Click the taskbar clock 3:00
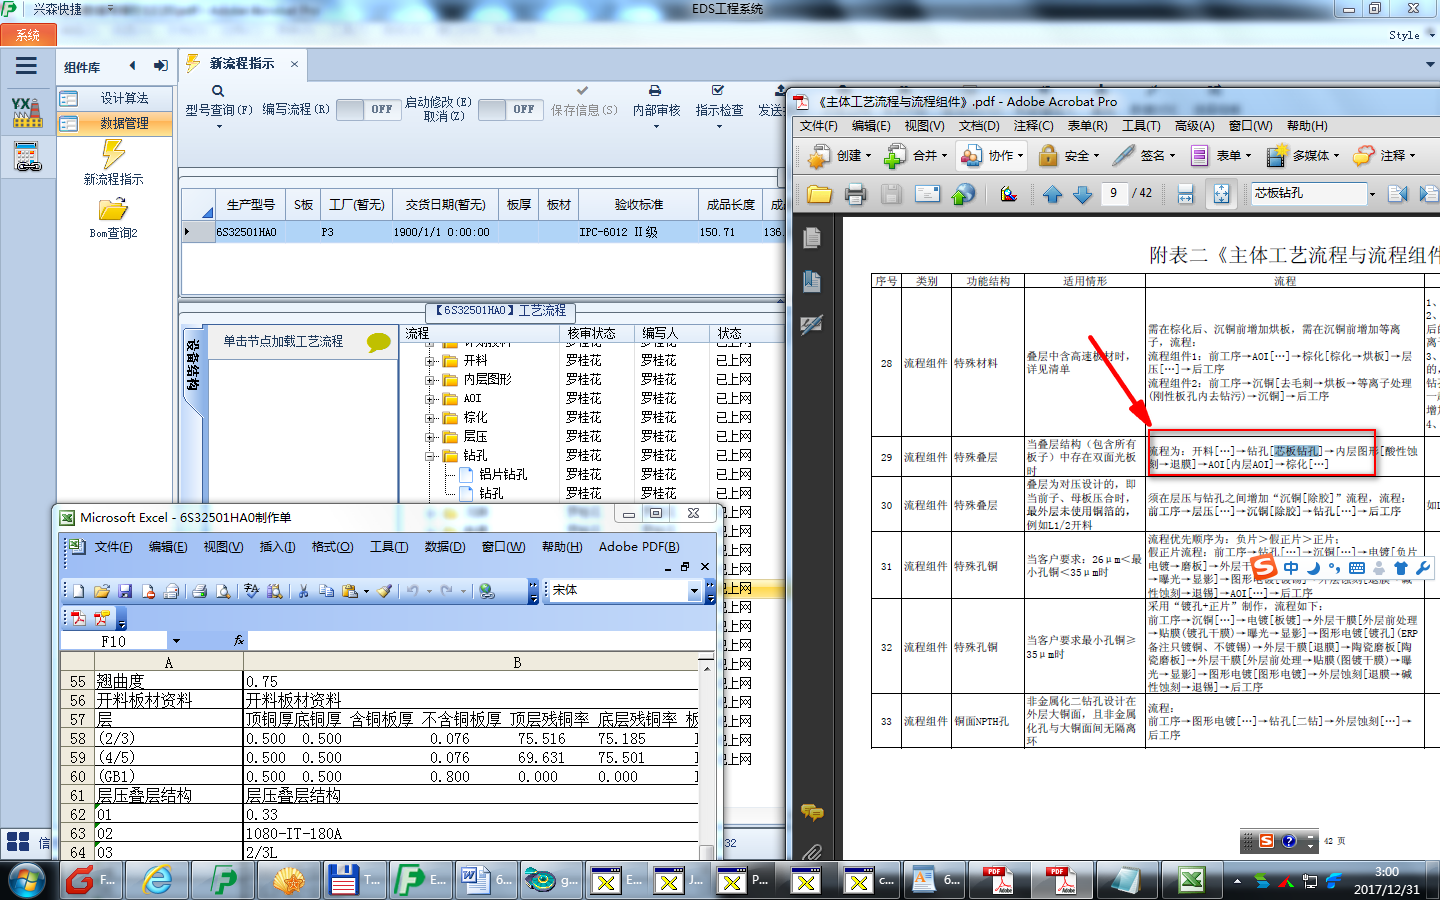The height and width of the screenshot is (900, 1440). (x=1387, y=872)
